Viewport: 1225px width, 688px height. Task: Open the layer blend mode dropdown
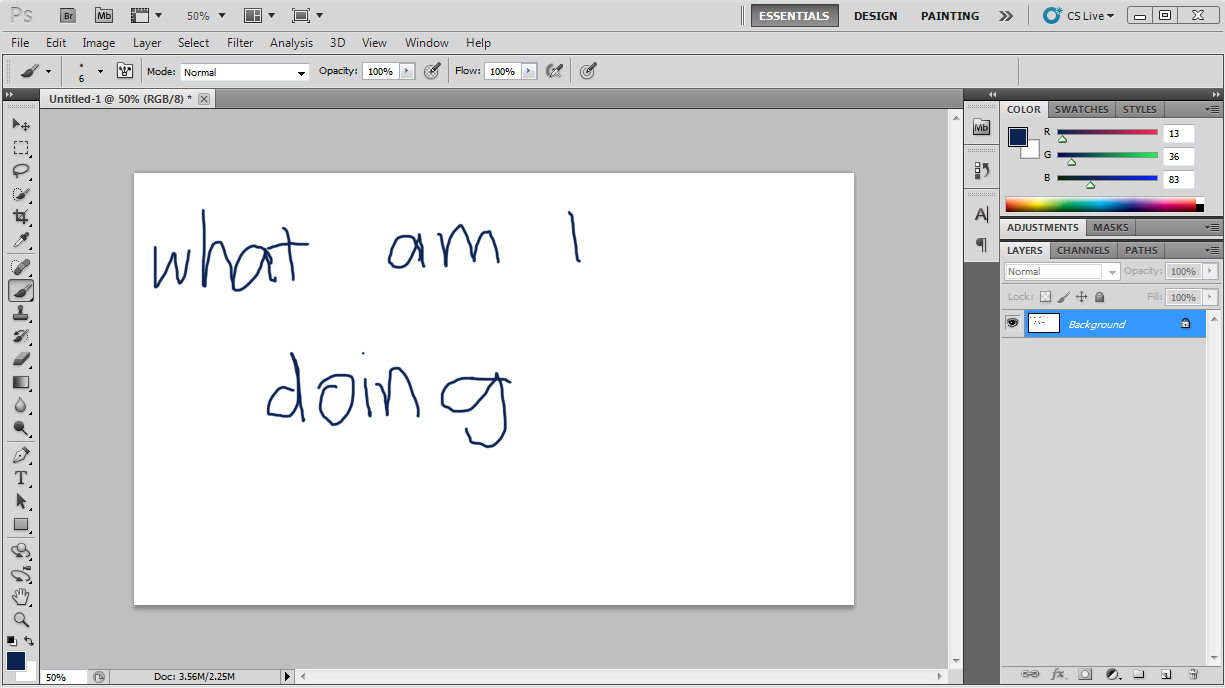point(1062,272)
